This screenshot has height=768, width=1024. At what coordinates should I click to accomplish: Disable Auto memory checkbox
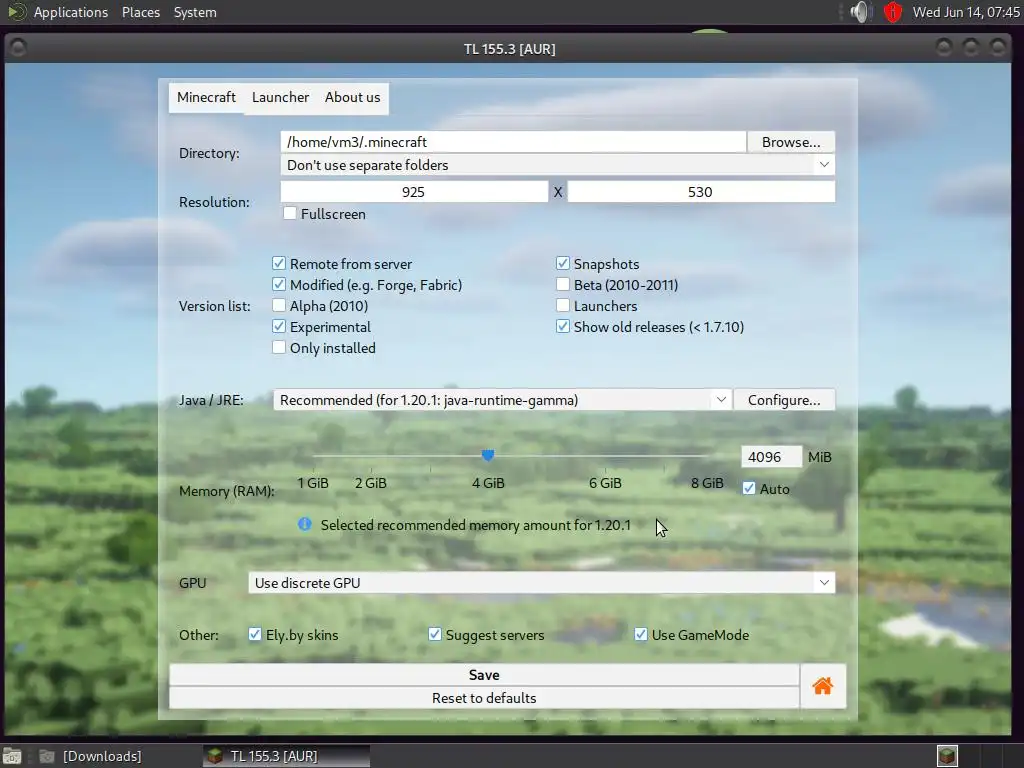pos(749,488)
